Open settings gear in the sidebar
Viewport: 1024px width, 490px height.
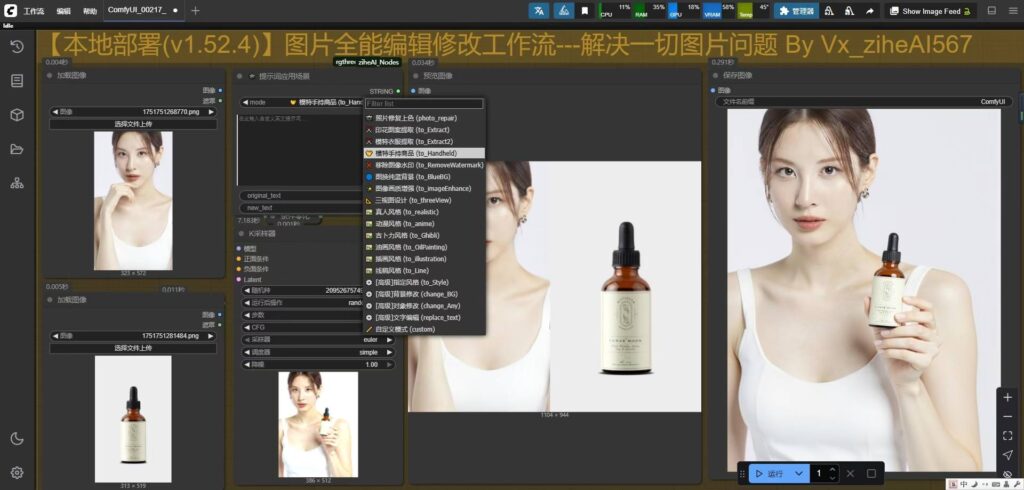coord(17,472)
